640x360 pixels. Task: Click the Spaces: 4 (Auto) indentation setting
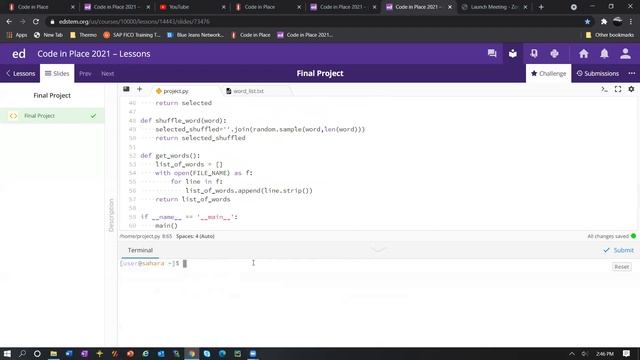click(x=195, y=236)
